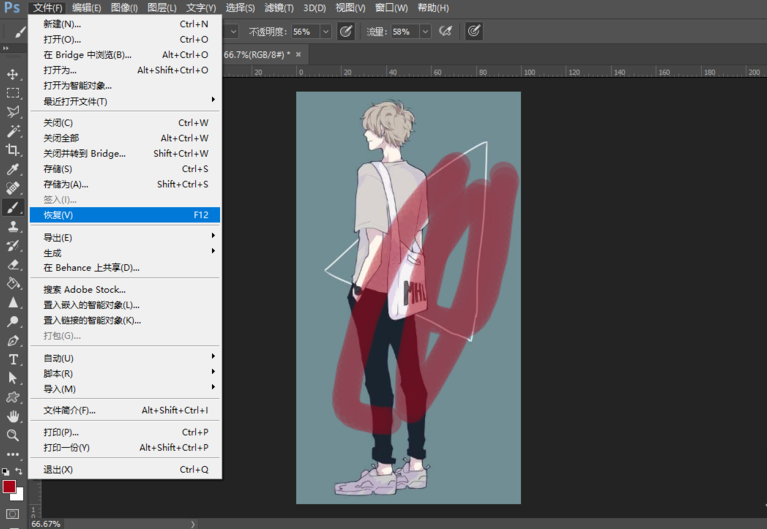Select the Horizontal Type tool

click(13, 359)
